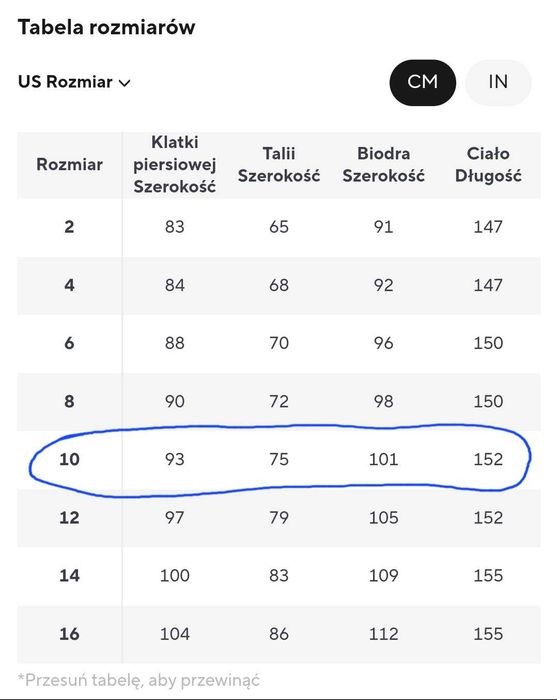Image resolution: width=557 pixels, height=700 pixels.
Task: Select size 8 row label
Action: pyautogui.click(x=69, y=401)
